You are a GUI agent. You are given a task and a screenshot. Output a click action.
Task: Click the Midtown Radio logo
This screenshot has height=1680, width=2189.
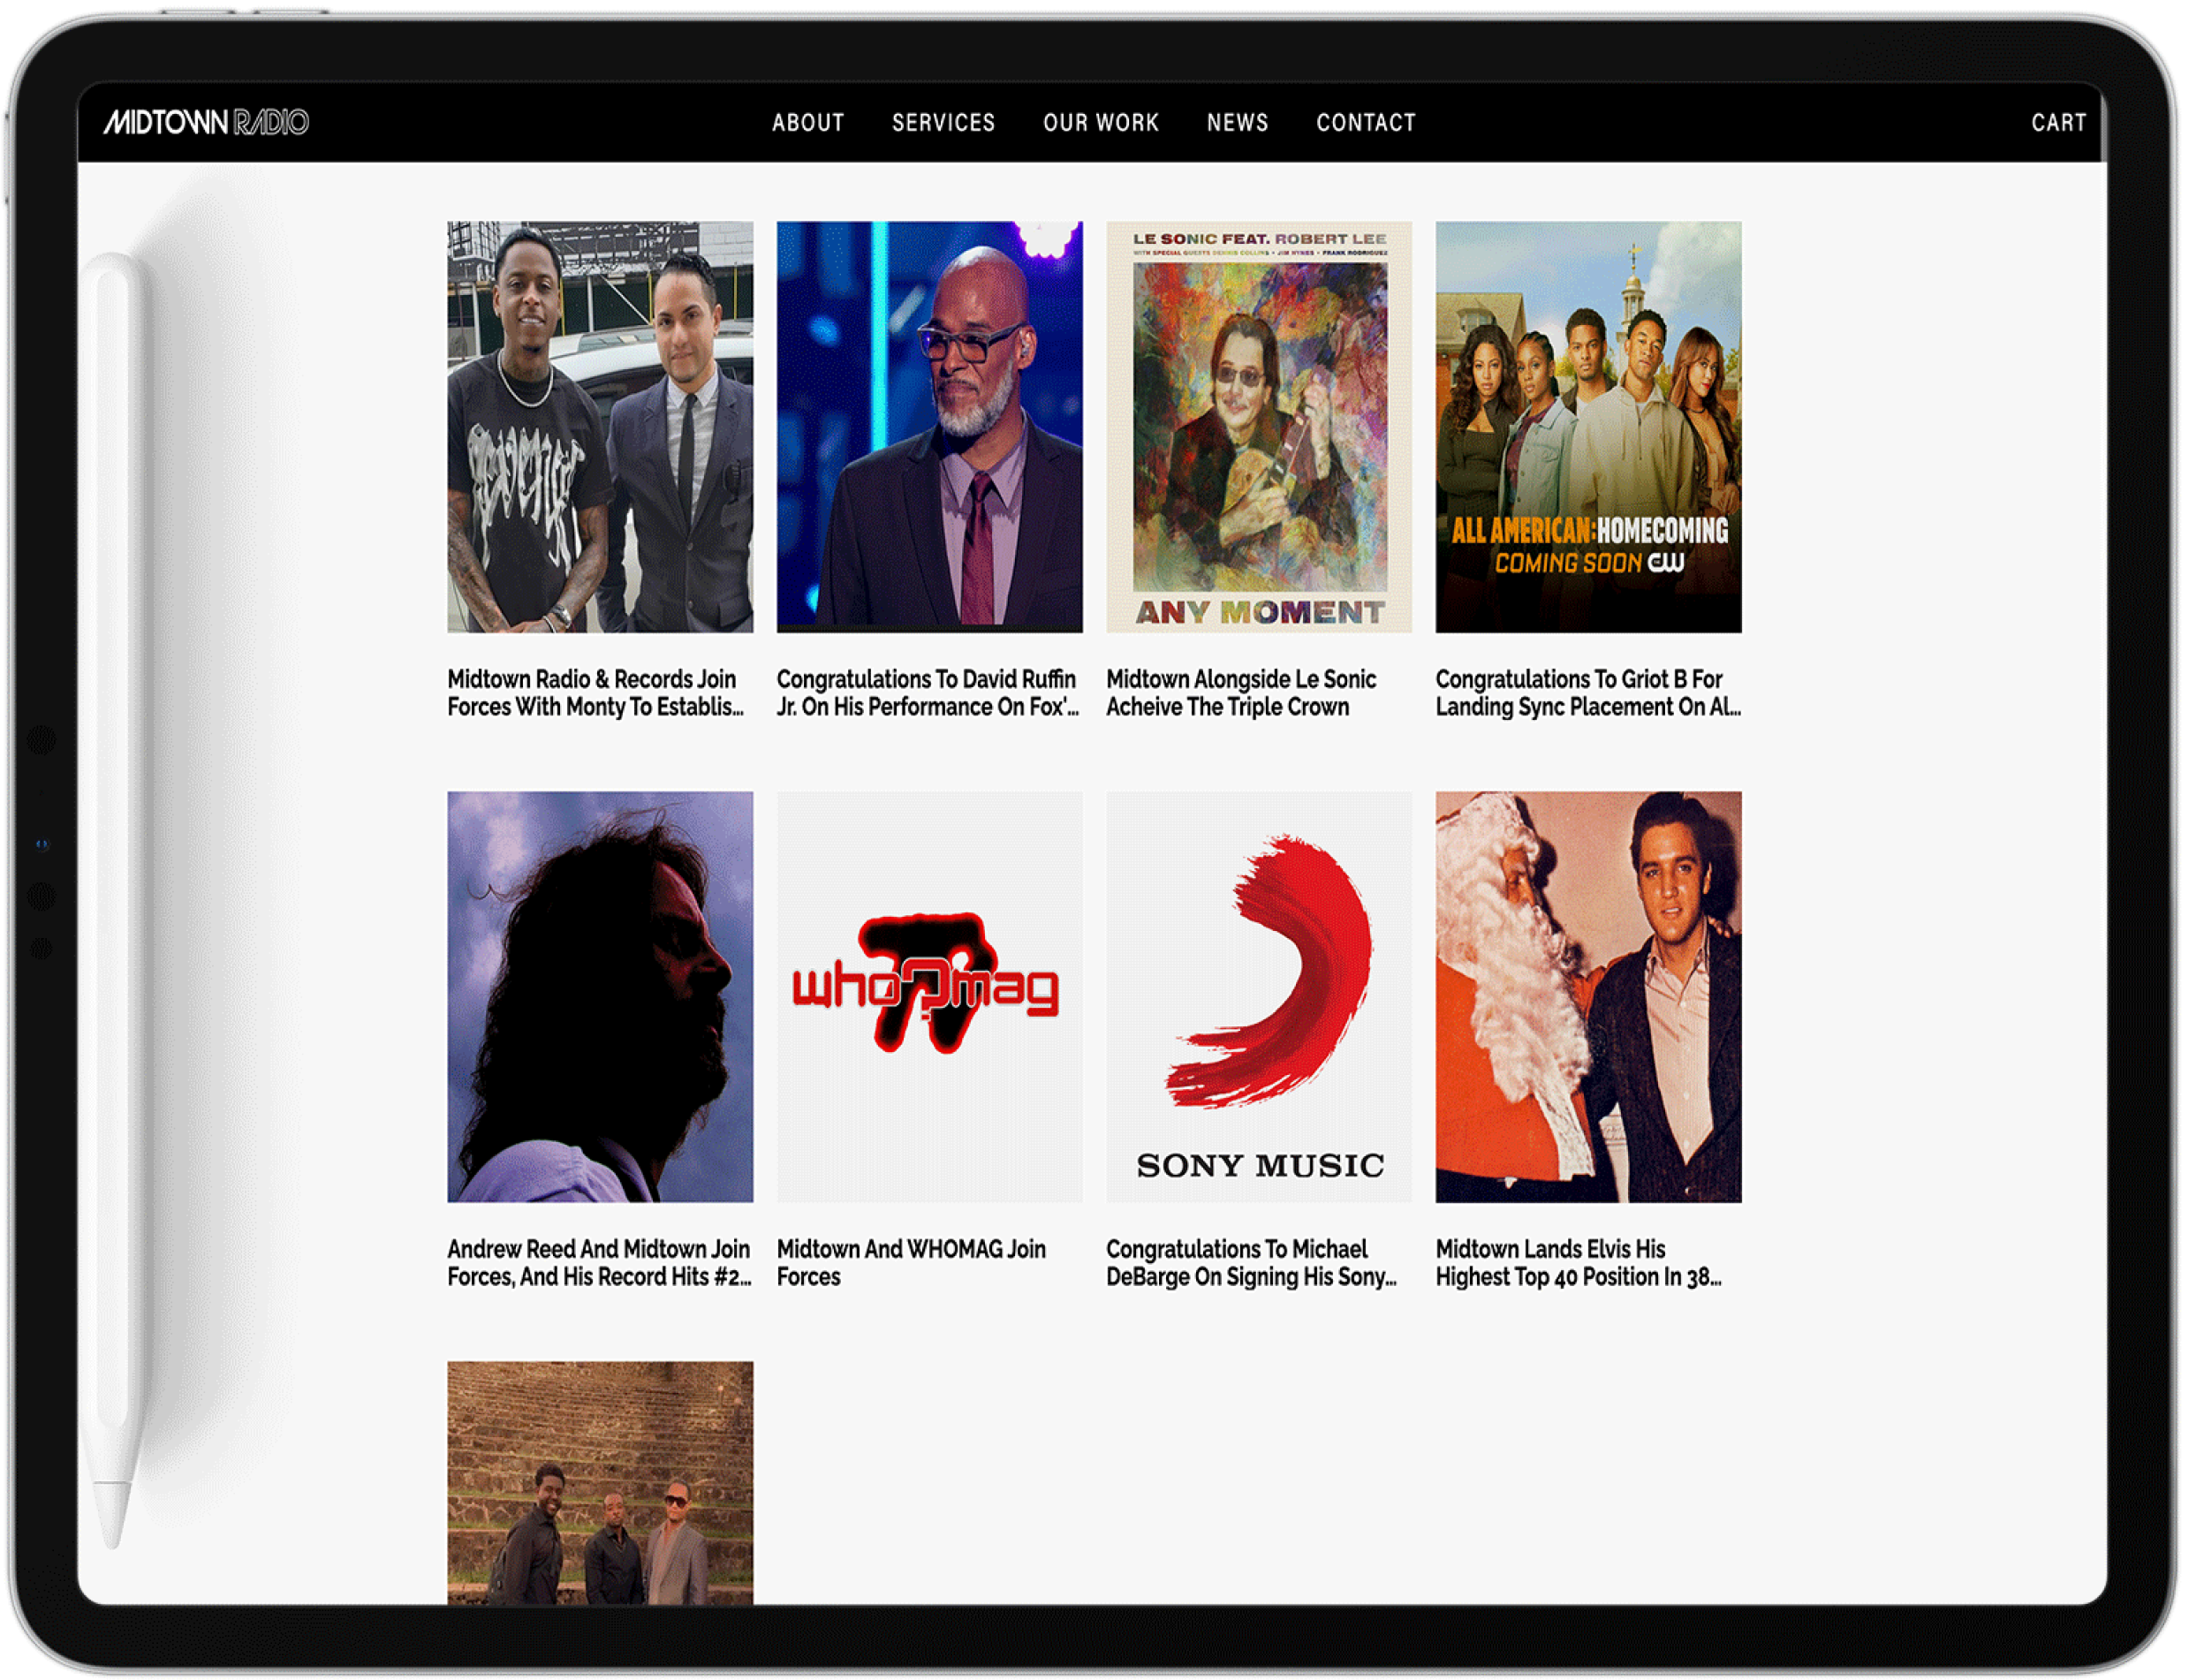206,122
